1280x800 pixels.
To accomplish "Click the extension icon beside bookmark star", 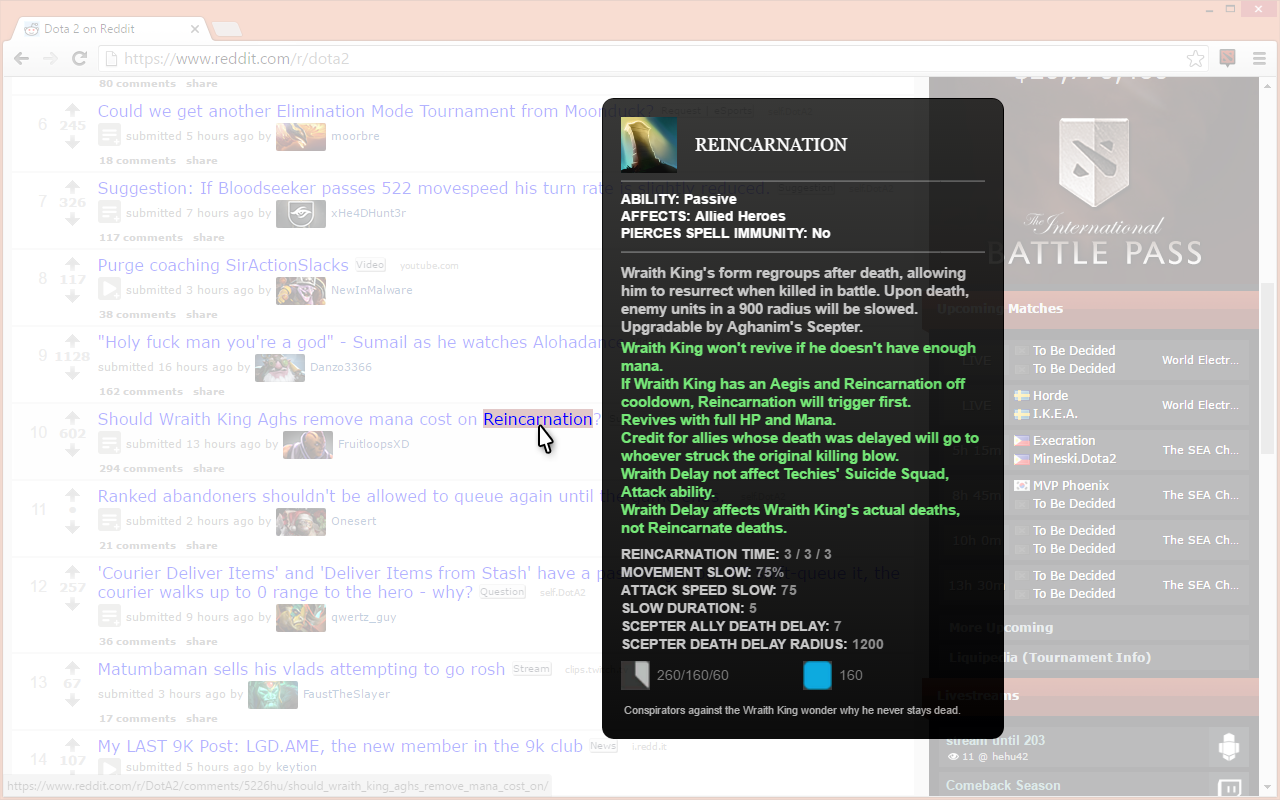I will (1227, 59).
